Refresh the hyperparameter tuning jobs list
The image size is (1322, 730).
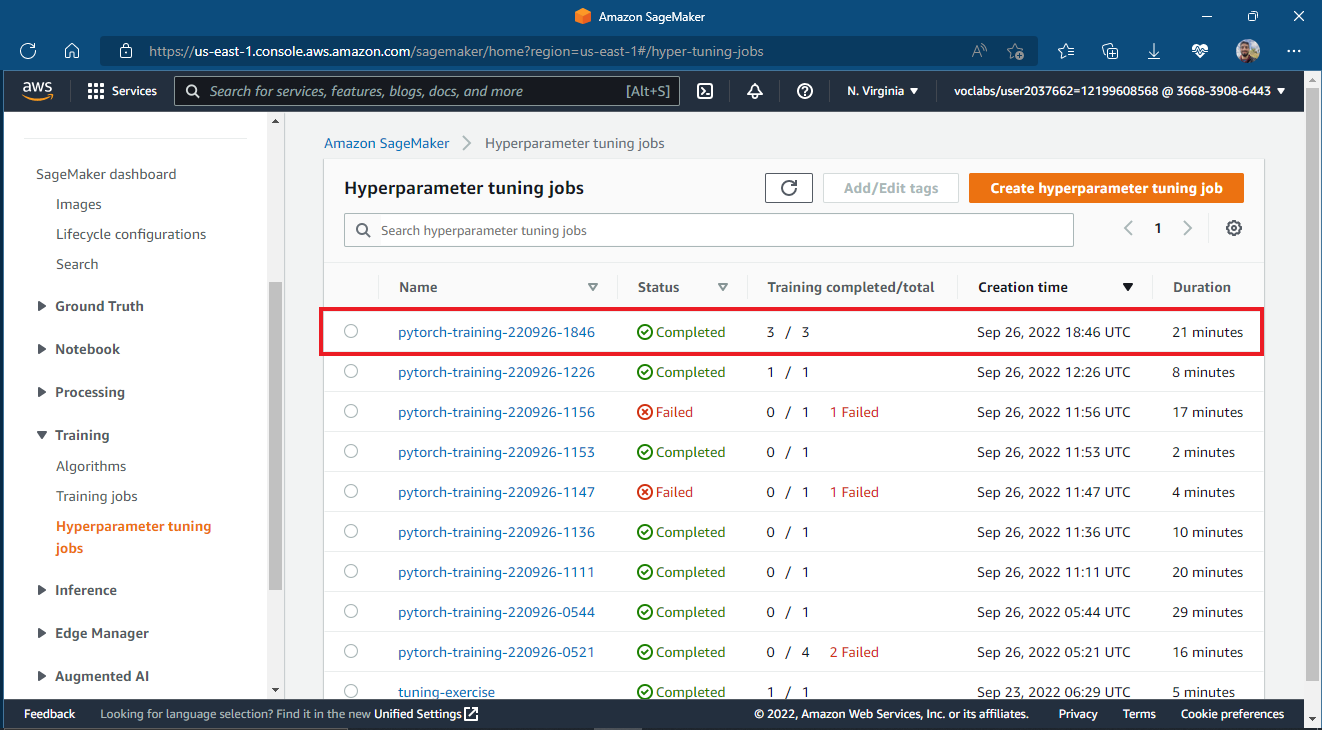click(x=789, y=188)
